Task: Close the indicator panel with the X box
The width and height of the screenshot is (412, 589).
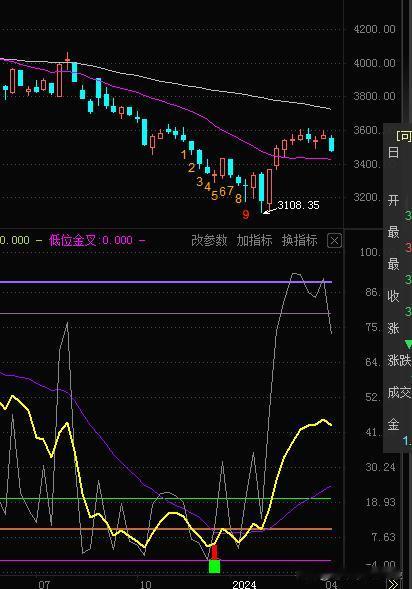Action: (x=334, y=240)
